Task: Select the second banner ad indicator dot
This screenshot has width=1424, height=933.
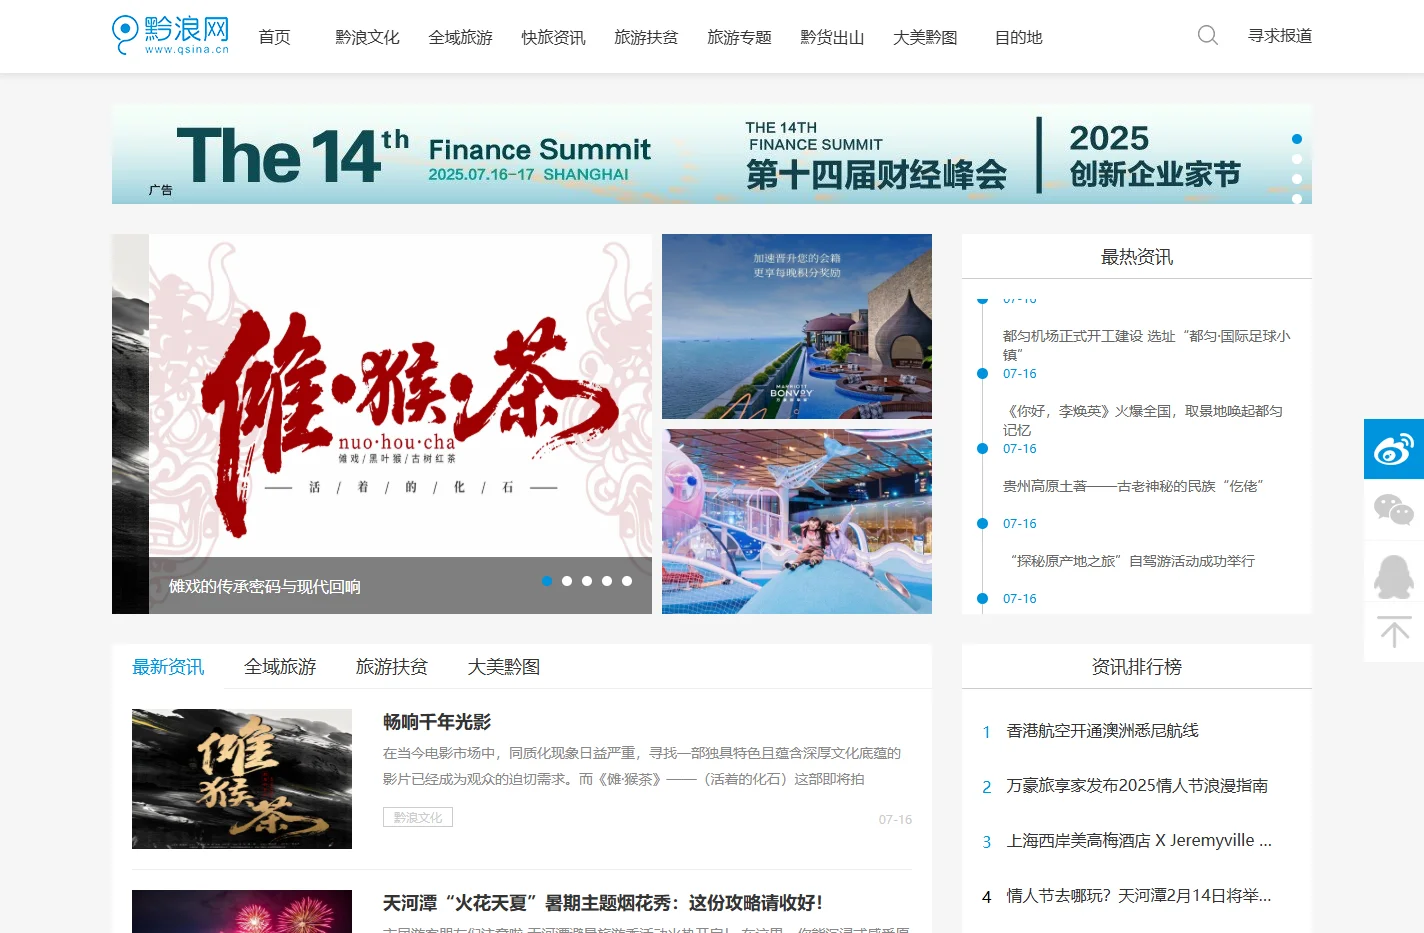Action: (1297, 159)
